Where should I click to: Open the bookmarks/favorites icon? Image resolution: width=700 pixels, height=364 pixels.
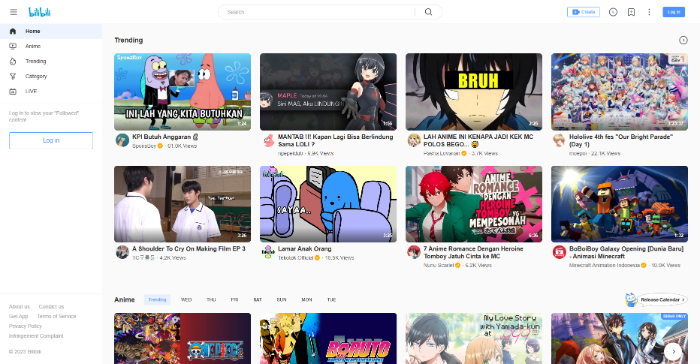point(631,12)
